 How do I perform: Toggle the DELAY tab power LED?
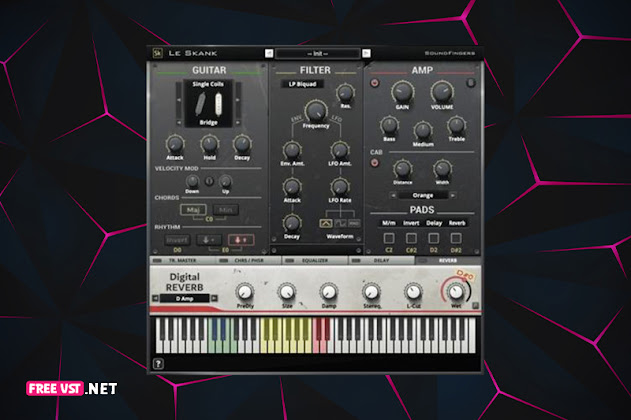point(356,261)
